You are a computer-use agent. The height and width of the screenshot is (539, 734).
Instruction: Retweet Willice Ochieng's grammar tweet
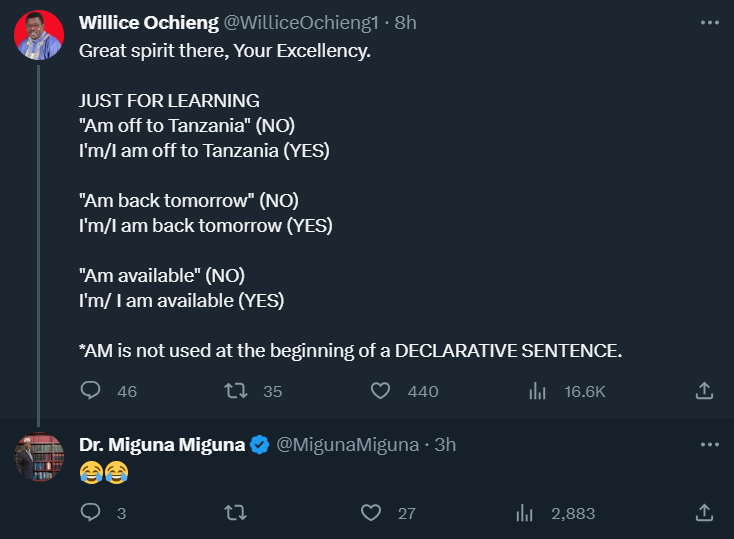click(236, 391)
